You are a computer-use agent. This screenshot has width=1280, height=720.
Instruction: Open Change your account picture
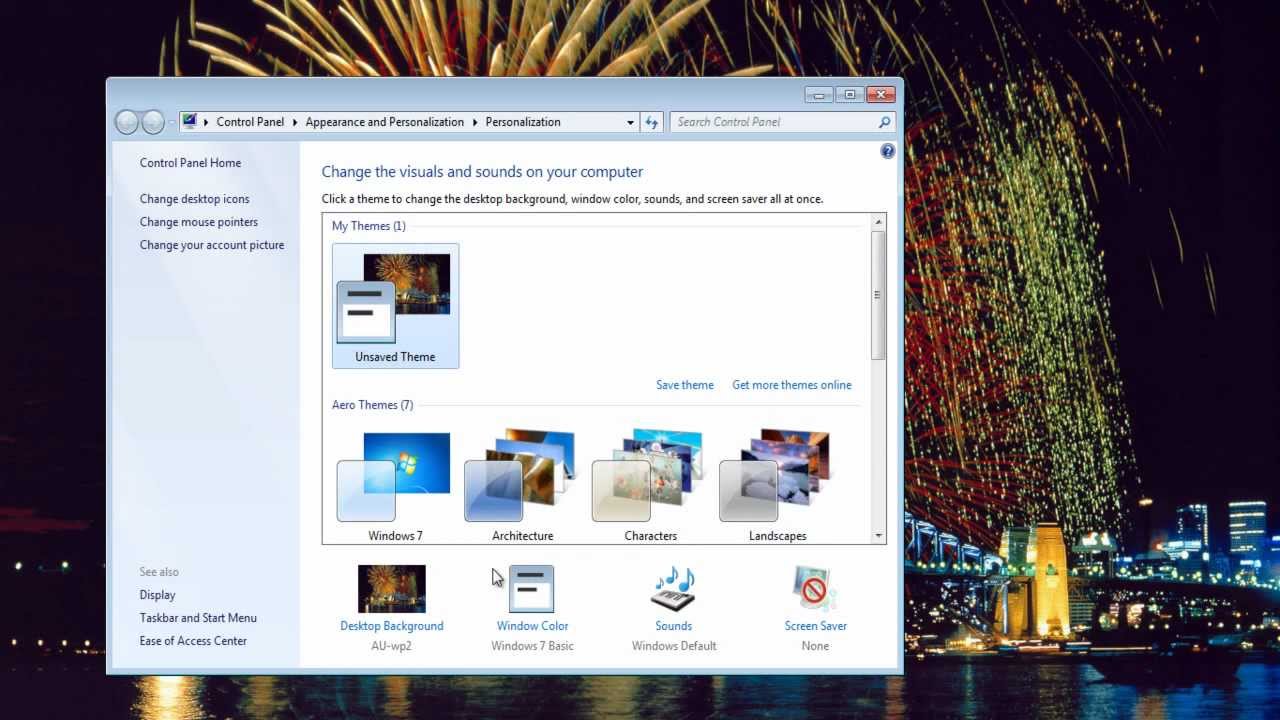[212, 245]
